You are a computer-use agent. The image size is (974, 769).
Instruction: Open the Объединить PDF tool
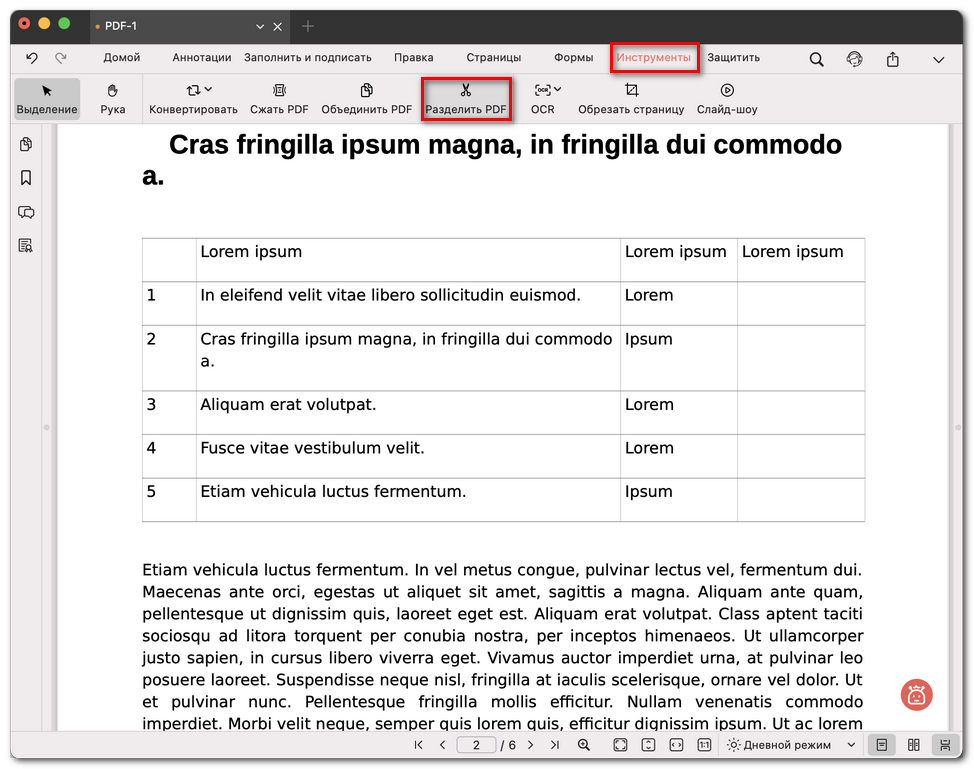(368, 98)
